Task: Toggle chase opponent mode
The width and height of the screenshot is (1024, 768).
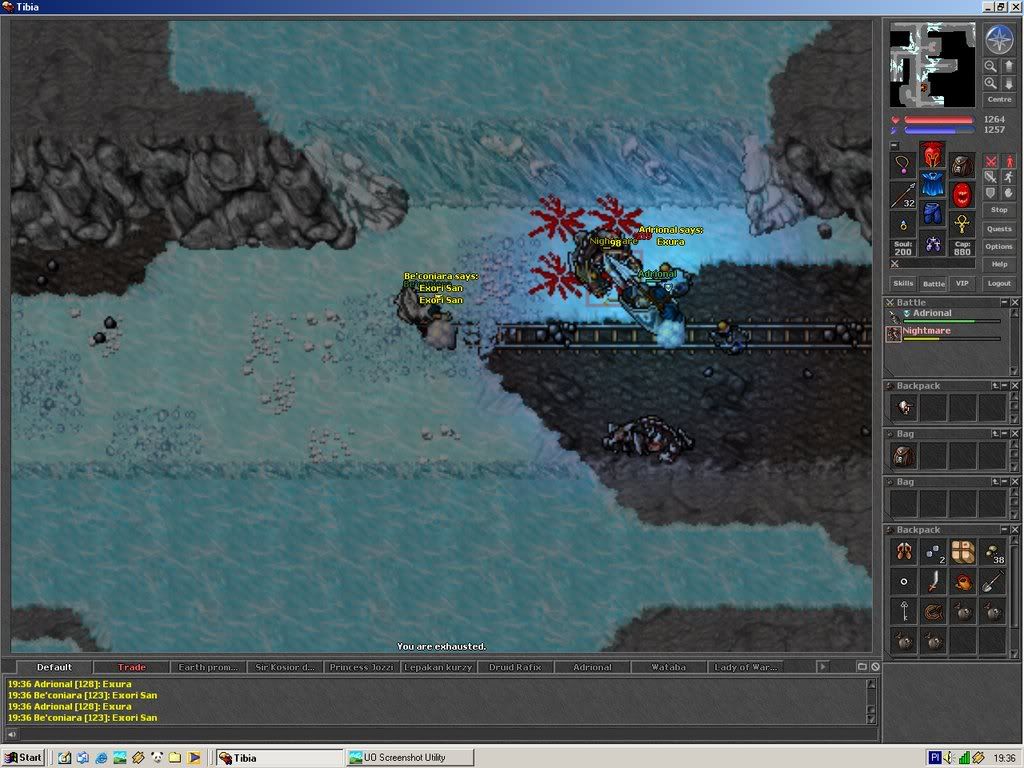Action: [1009, 177]
